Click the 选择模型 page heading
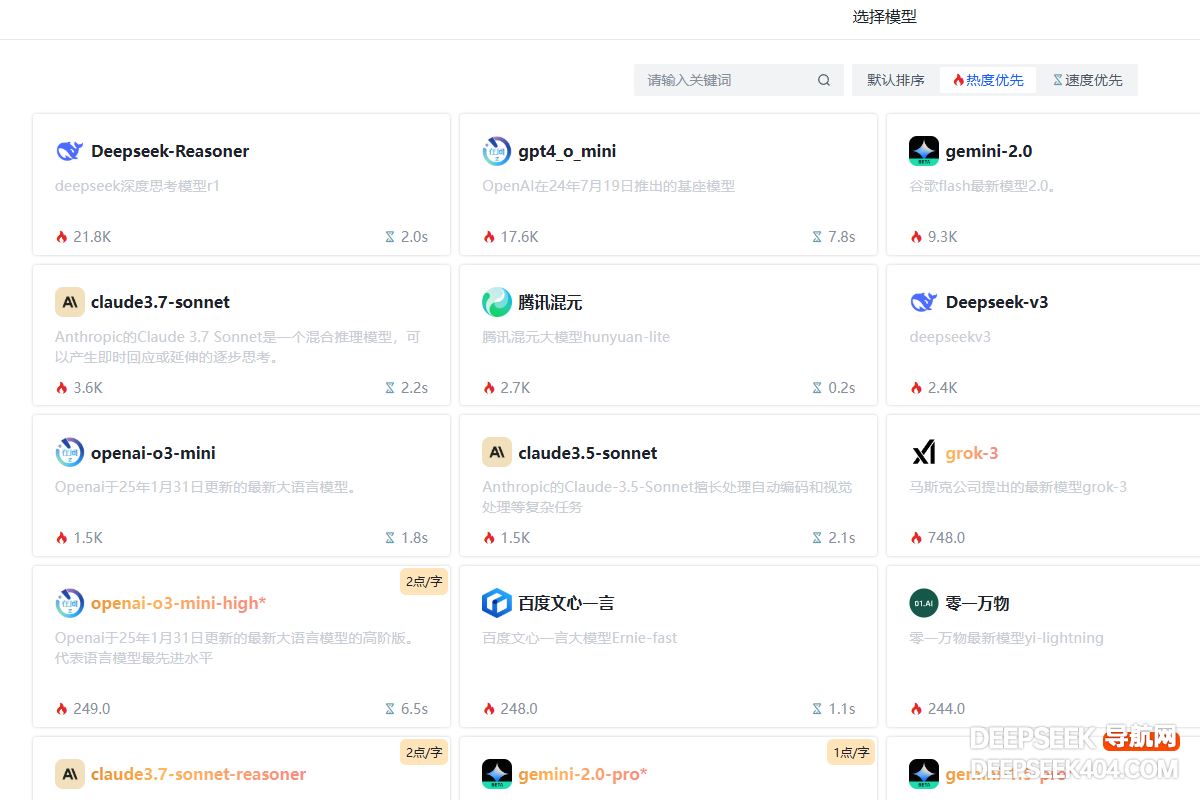Image resolution: width=1200 pixels, height=800 pixels. [x=884, y=16]
